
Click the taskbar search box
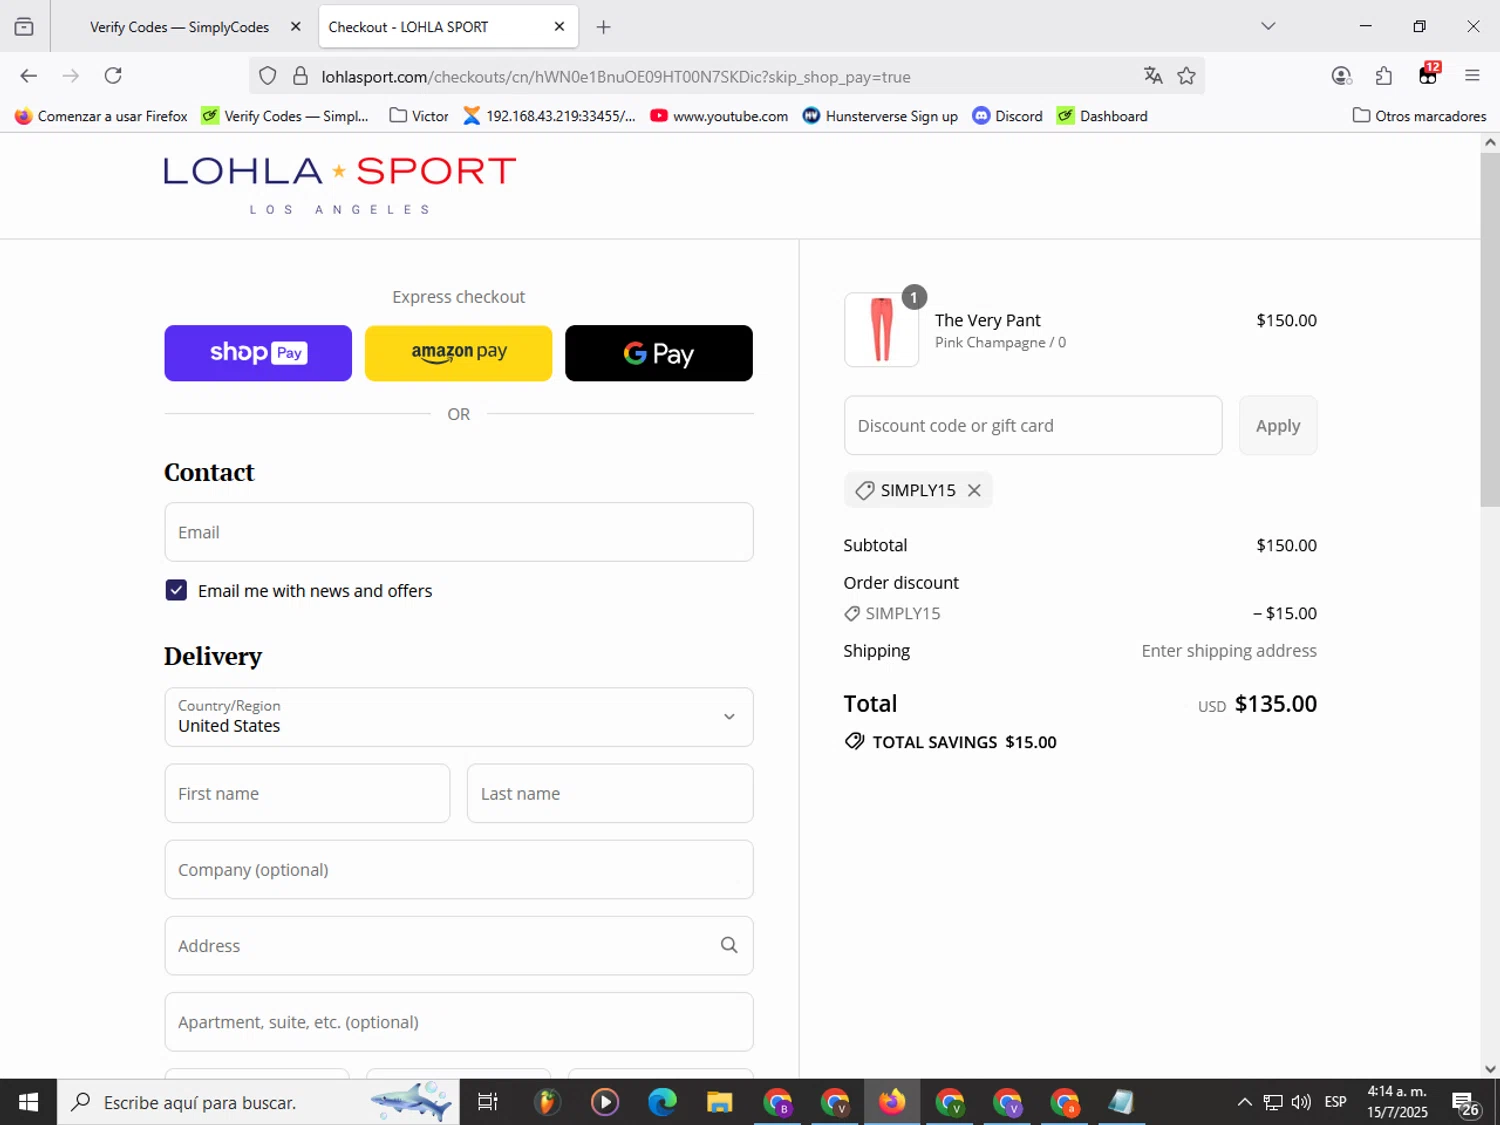tap(258, 1102)
